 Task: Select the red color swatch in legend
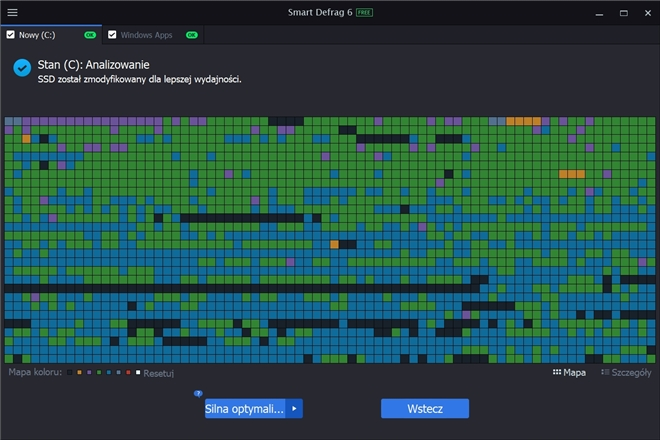pyautogui.click(x=128, y=373)
